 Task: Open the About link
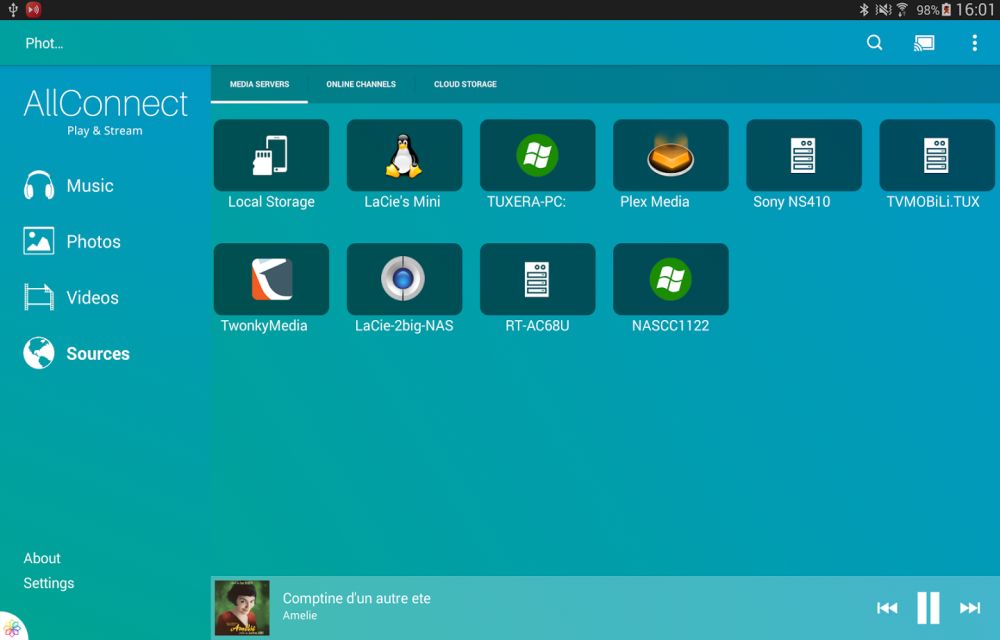click(42, 558)
